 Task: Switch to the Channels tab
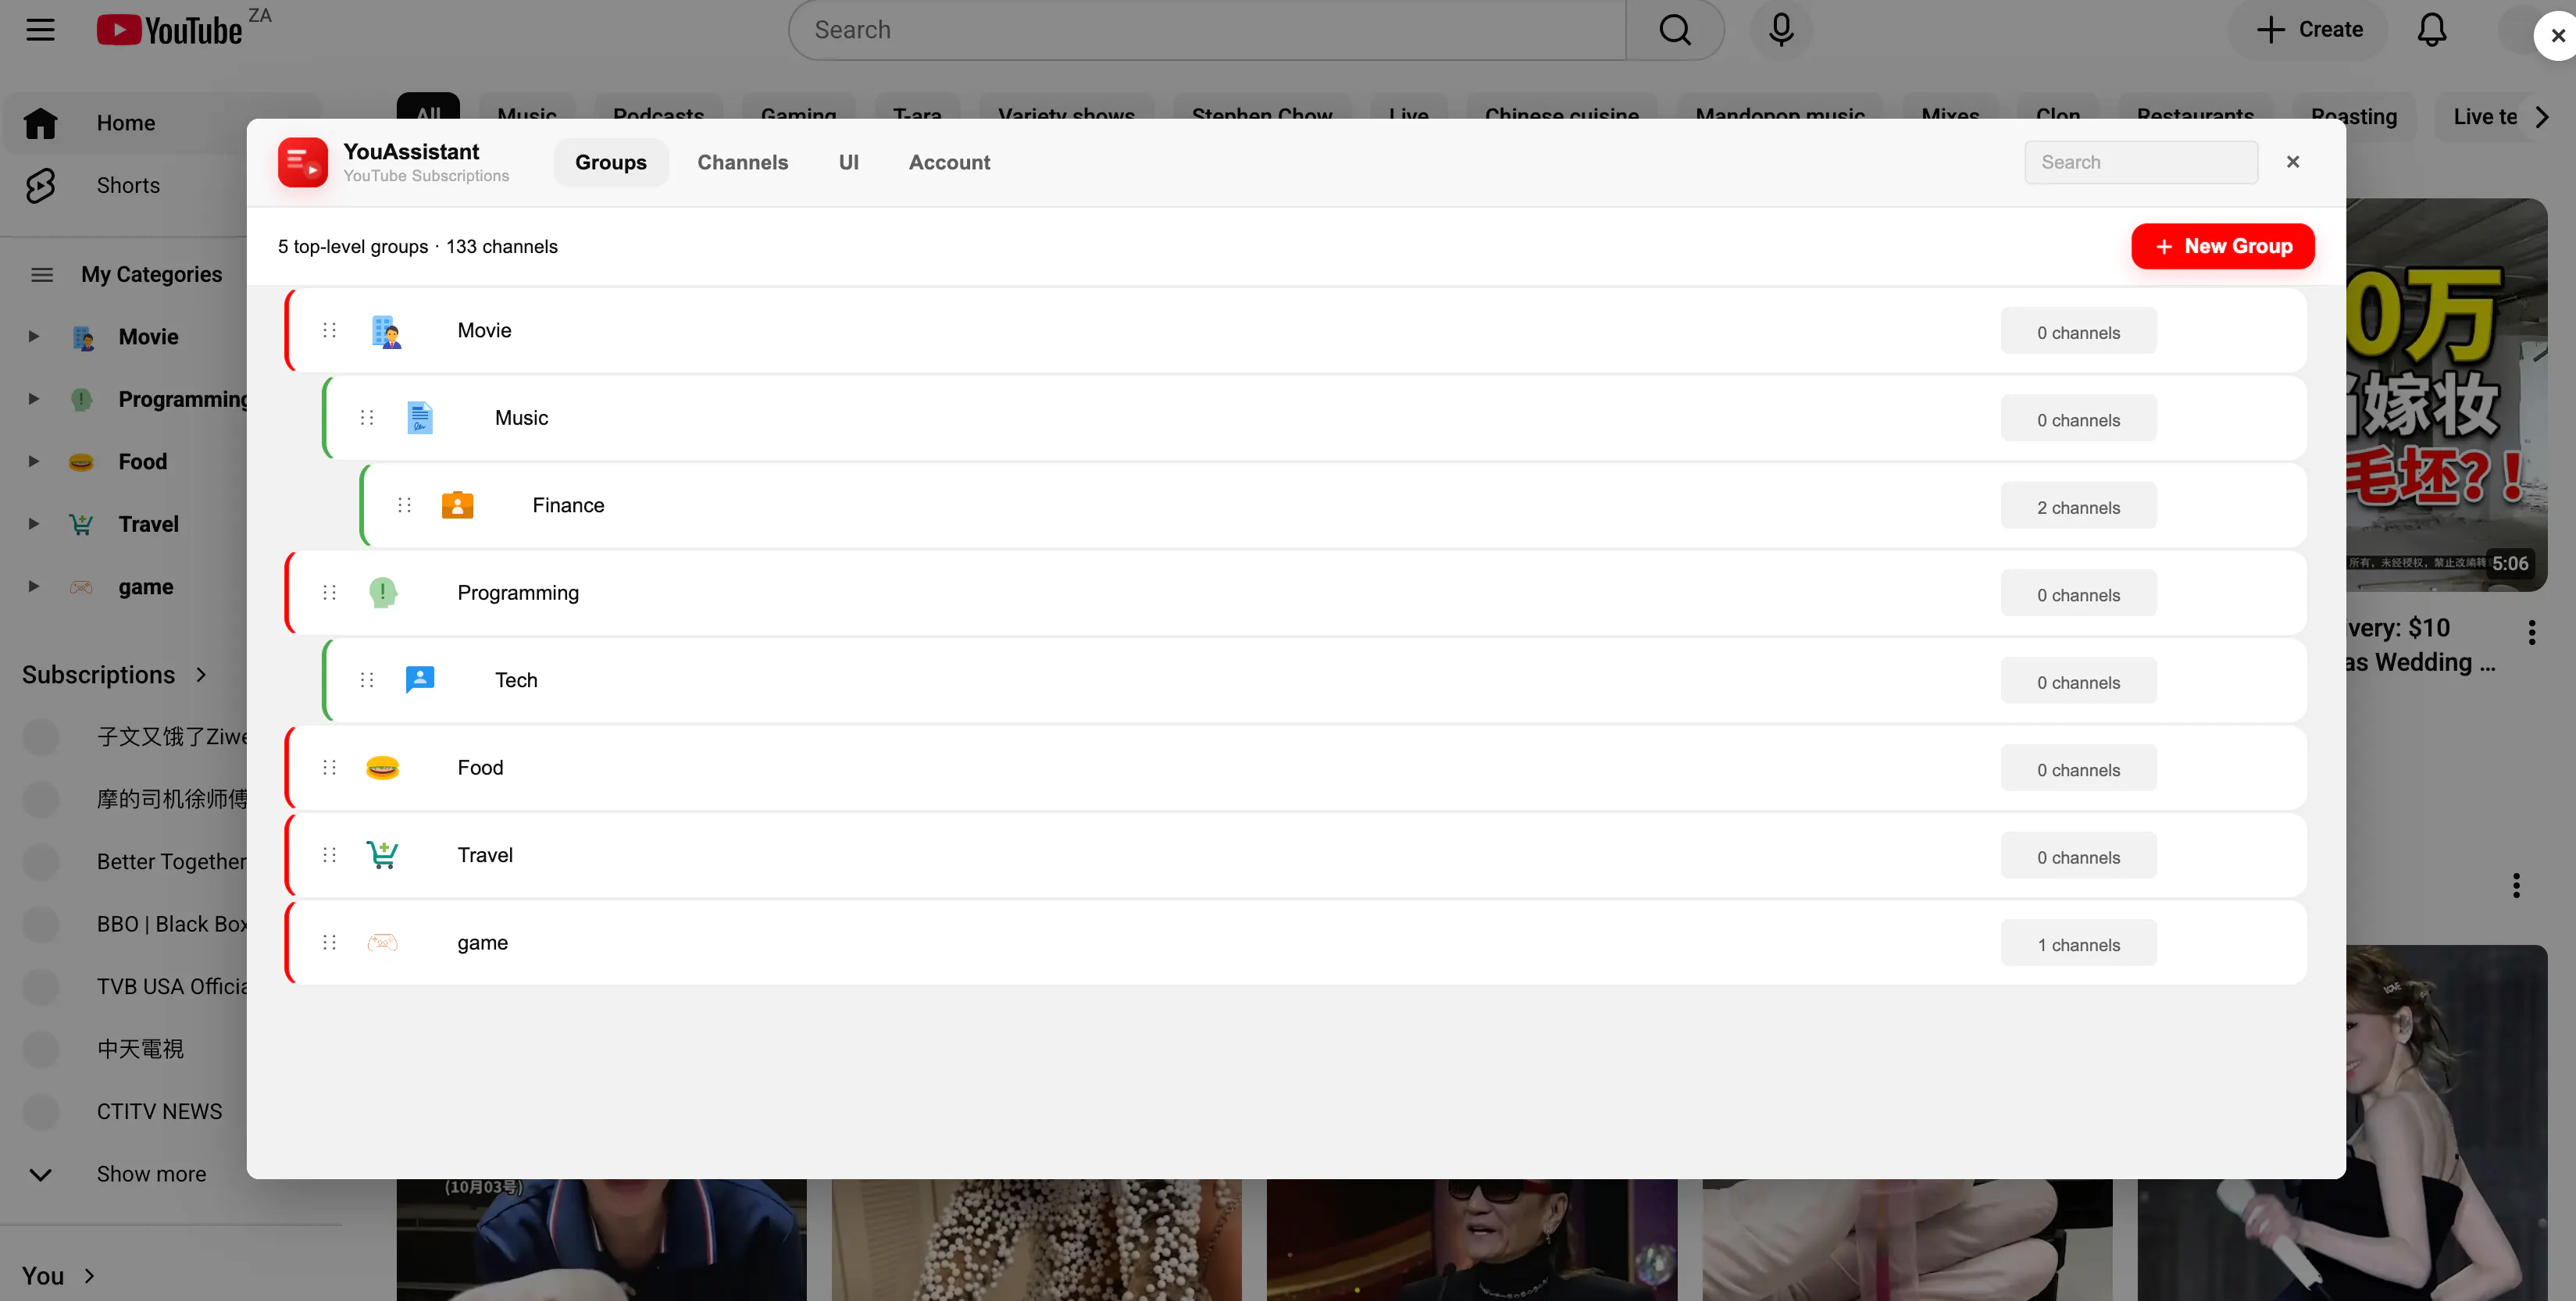pyautogui.click(x=743, y=162)
